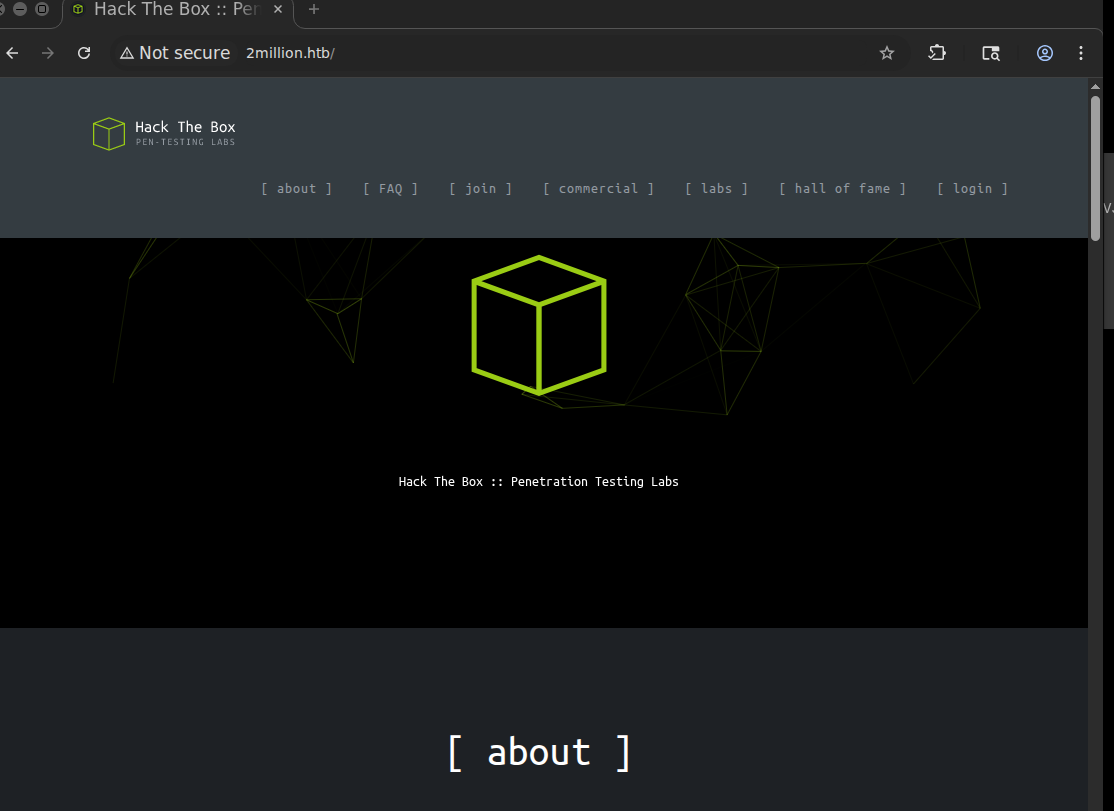The width and height of the screenshot is (1114, 811).
Task: Maximize the browser window
Action: [x=42, y=9]
